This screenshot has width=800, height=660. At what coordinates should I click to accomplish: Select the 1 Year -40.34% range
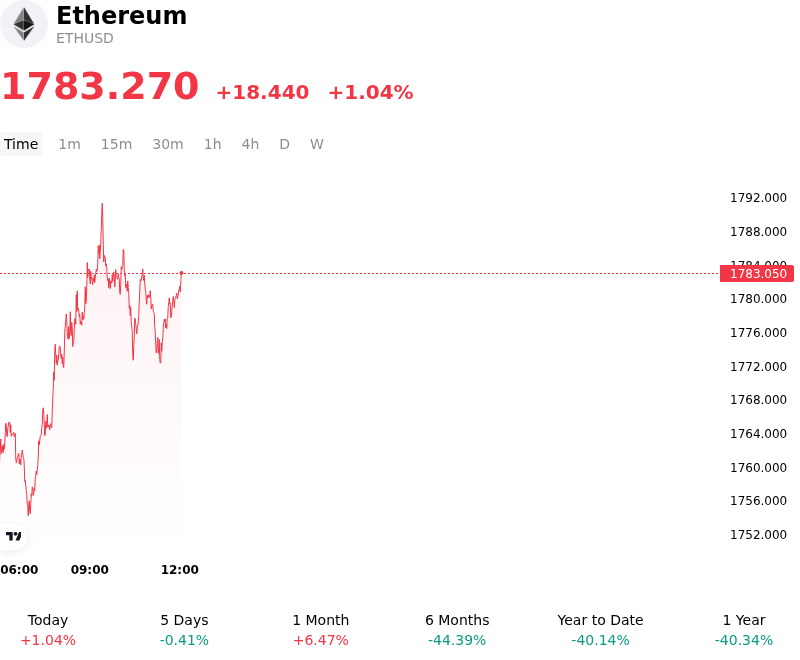point(744,630)
